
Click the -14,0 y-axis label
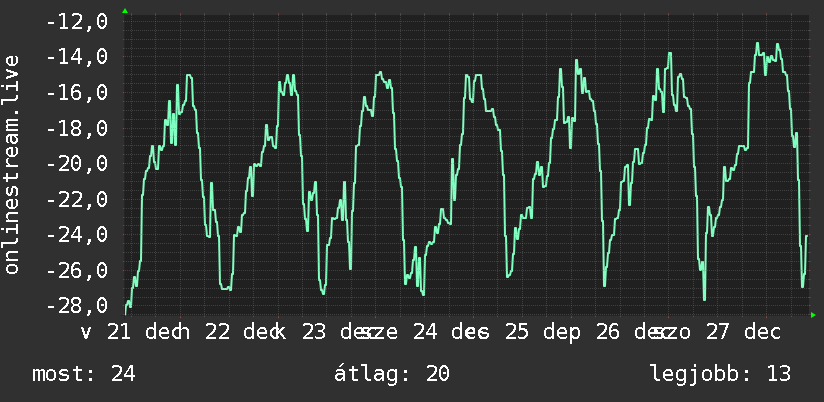click(77, 57)
